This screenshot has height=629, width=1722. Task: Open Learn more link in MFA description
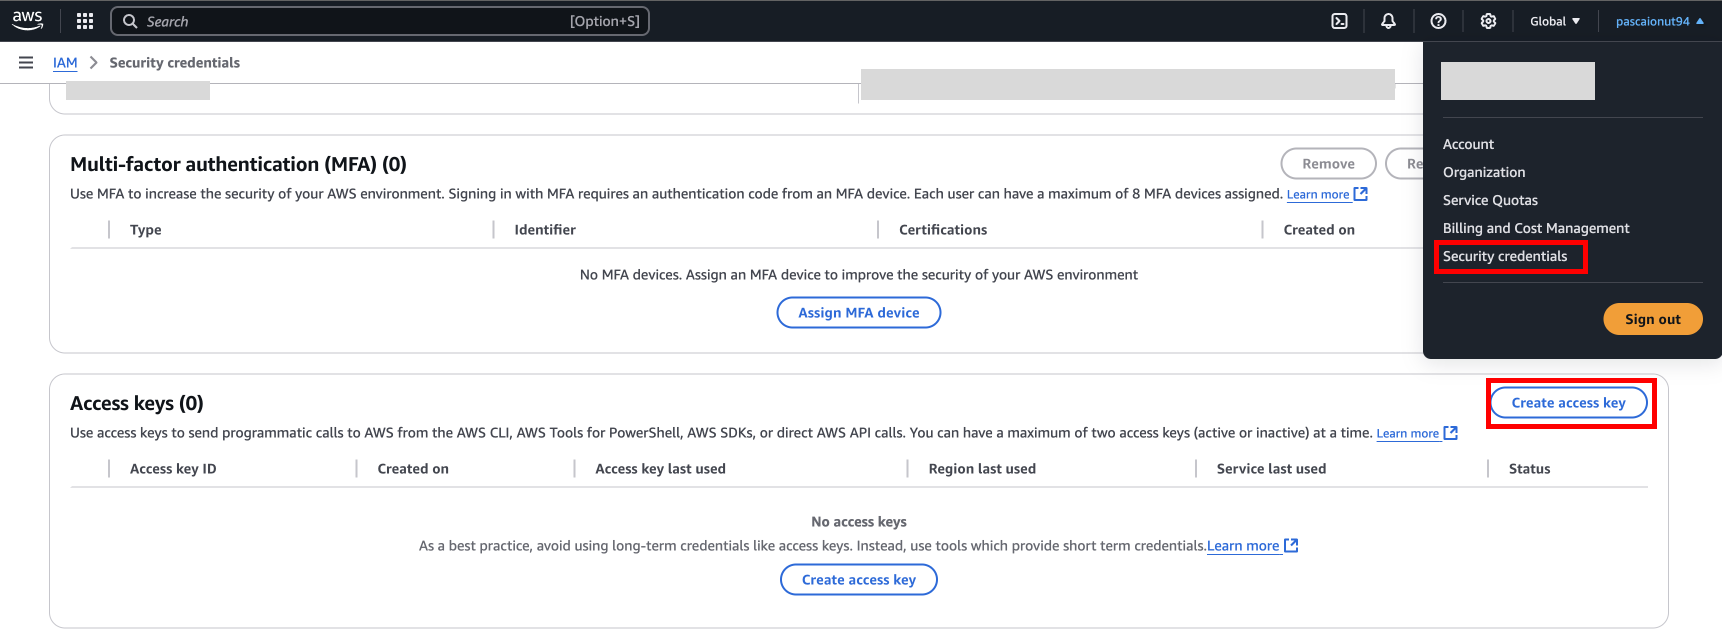coord(1326,194)
